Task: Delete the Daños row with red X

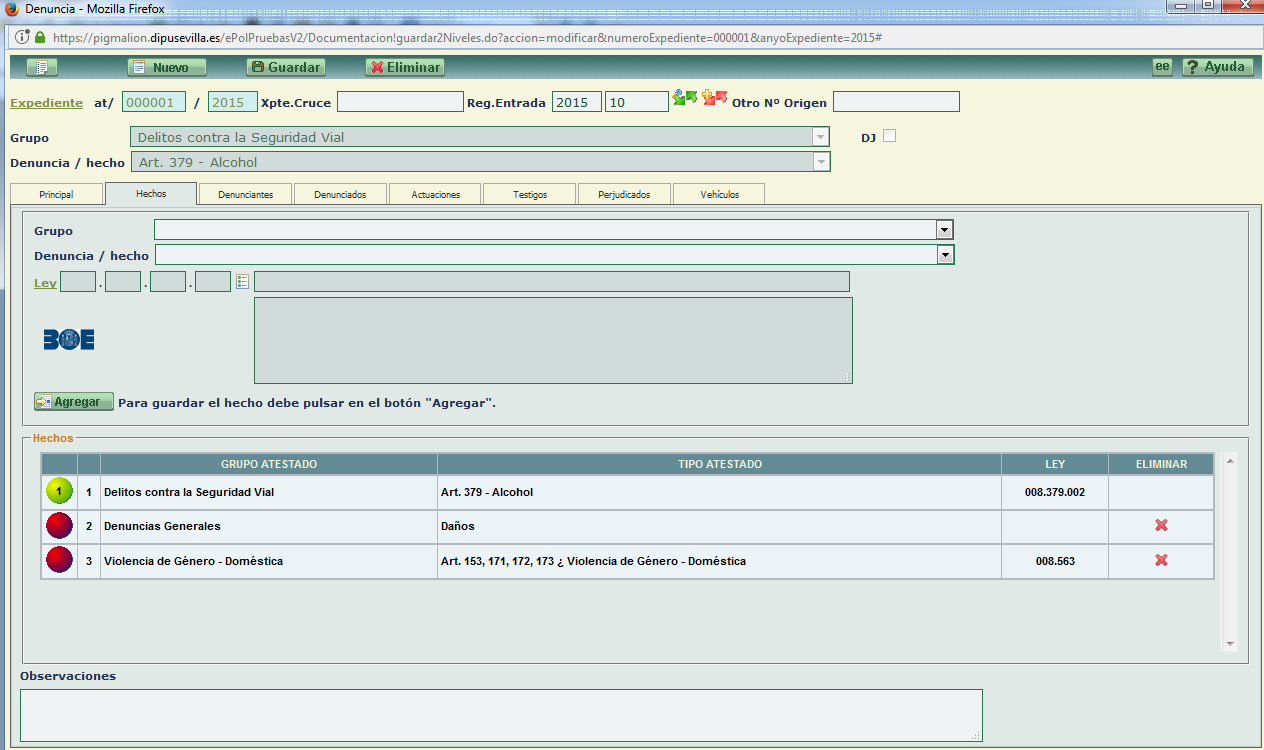Action: point(1161,526)
